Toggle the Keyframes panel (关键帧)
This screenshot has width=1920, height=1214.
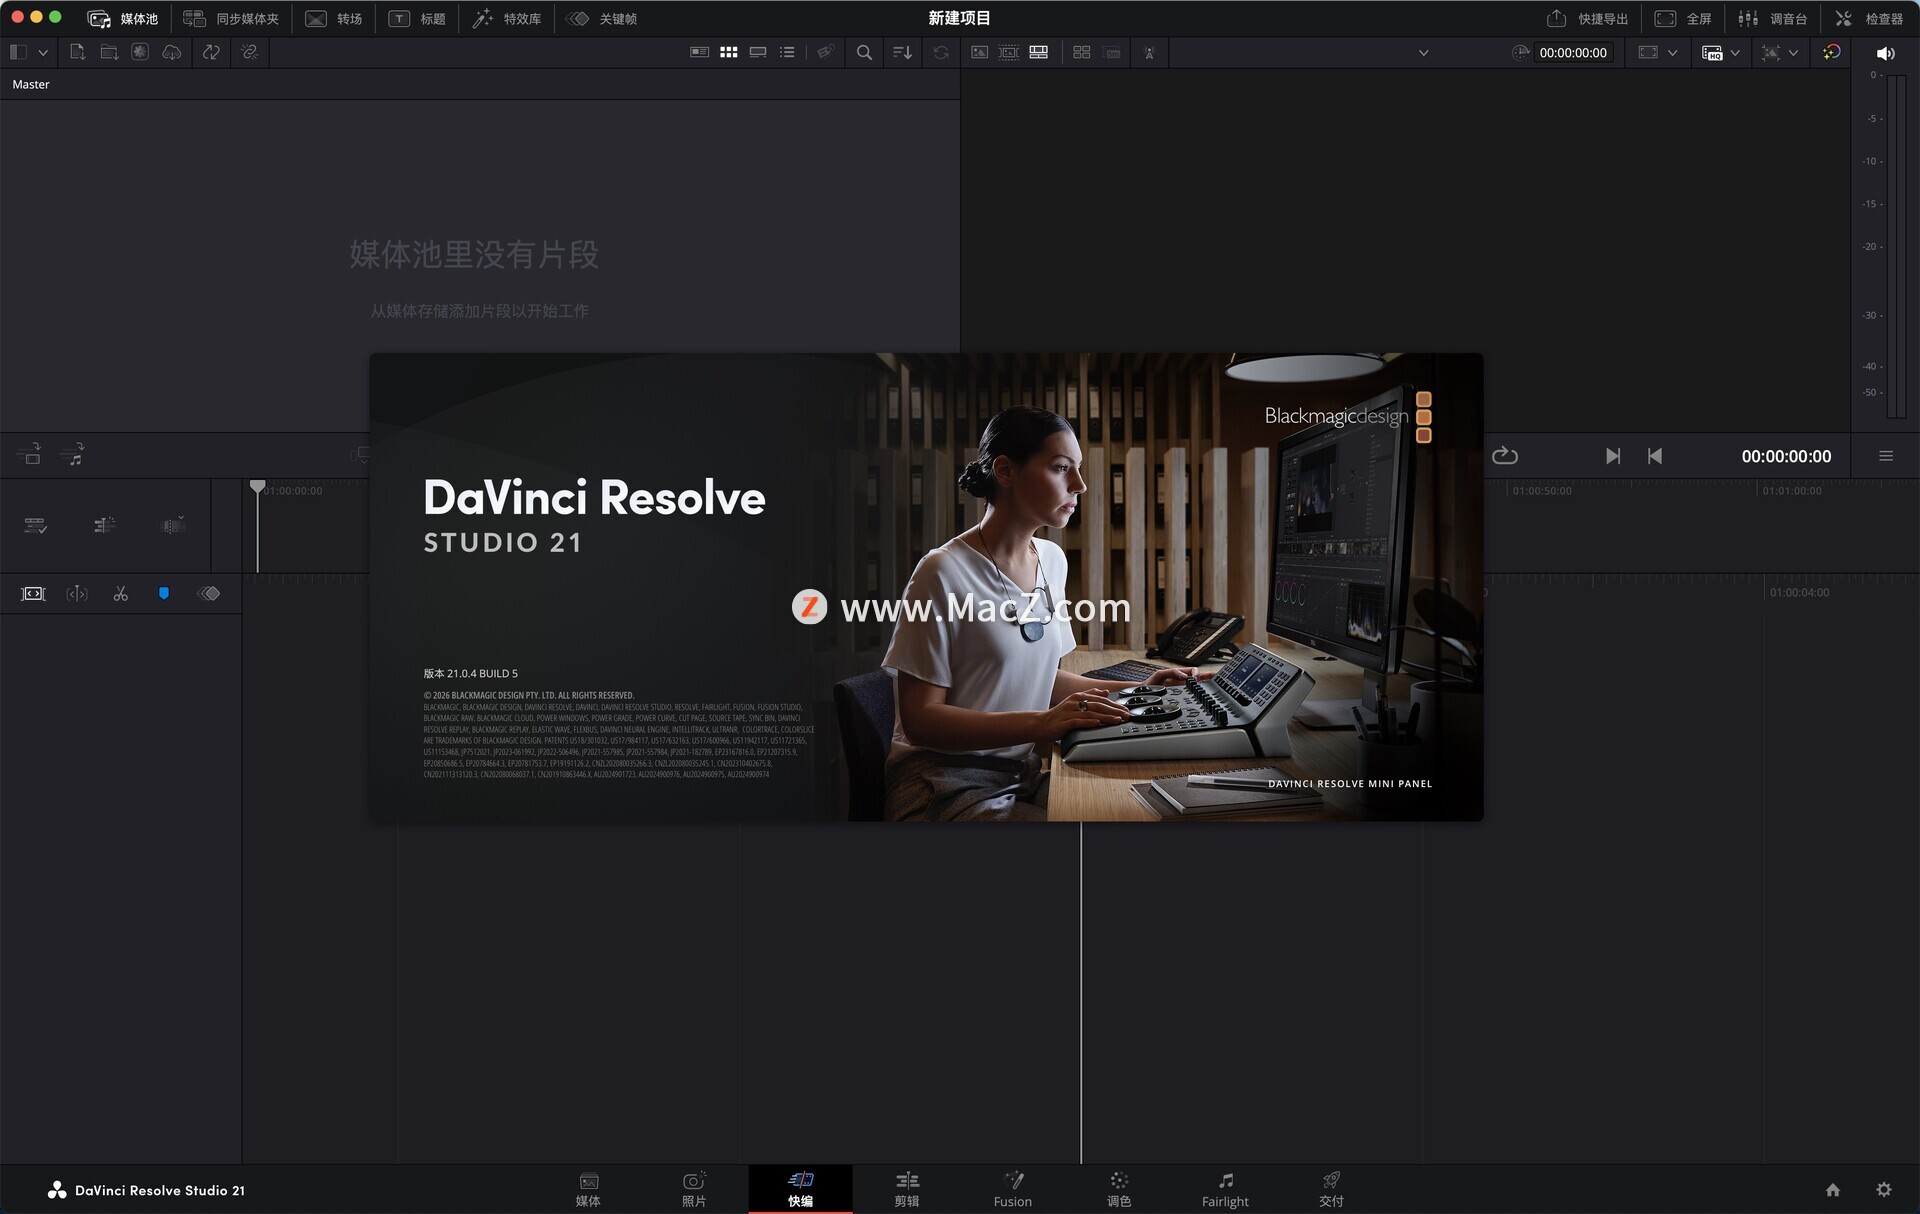(602, 18)
